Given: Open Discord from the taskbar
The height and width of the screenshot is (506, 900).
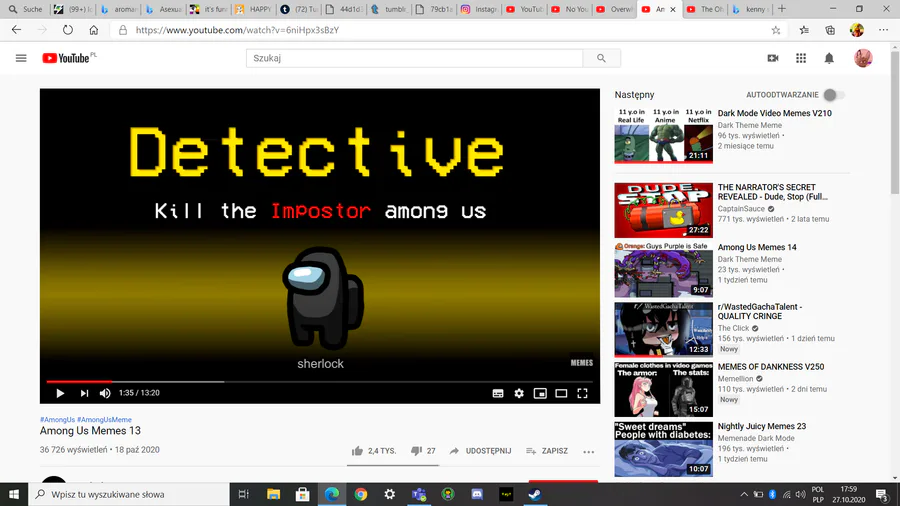Looking at the screenshot, I should coord(476,494).
